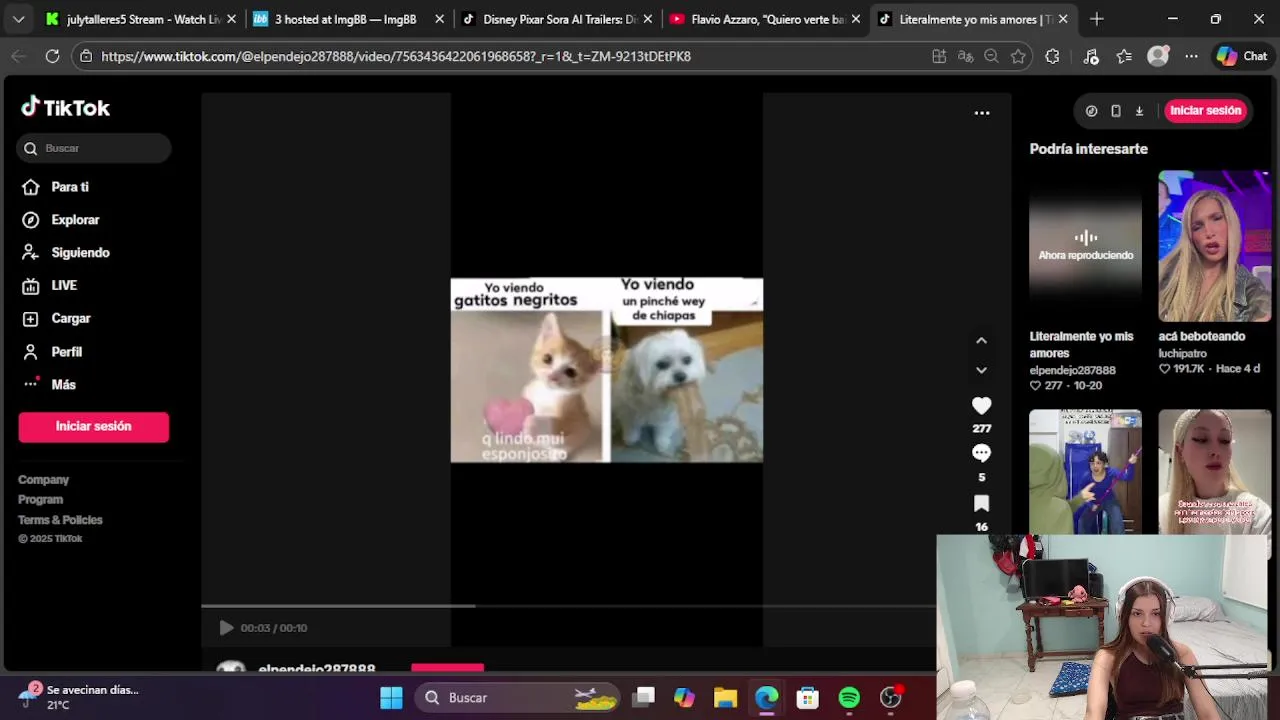The width and height of the screenshot is (1280, 720).
Task: Open the guitar player video thumbnail
Action: coord(1085,471)
